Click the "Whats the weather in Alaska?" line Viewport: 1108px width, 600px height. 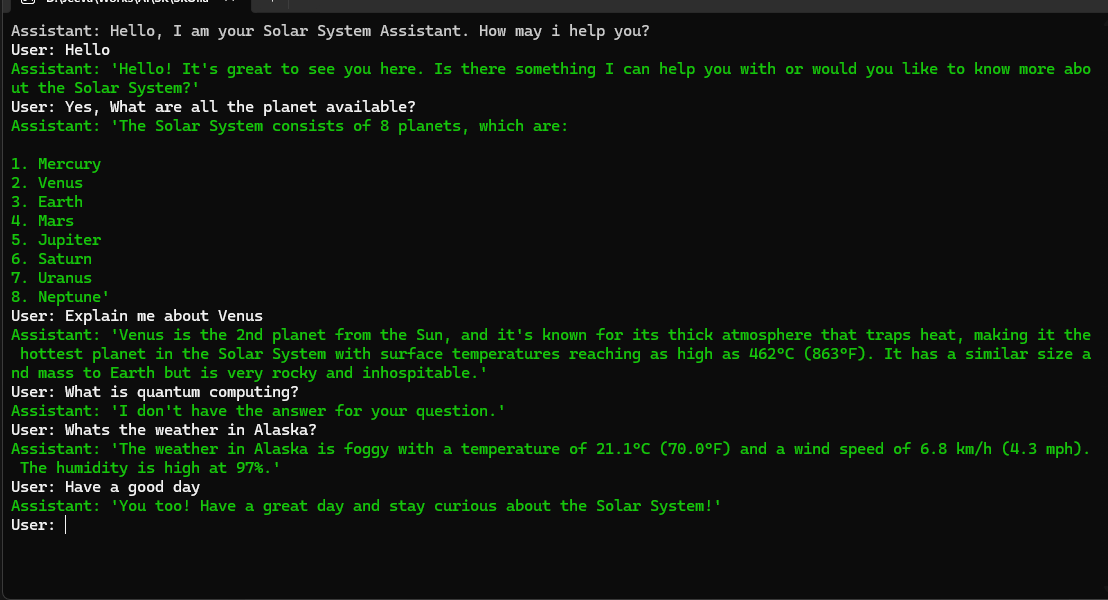[164, 430]
